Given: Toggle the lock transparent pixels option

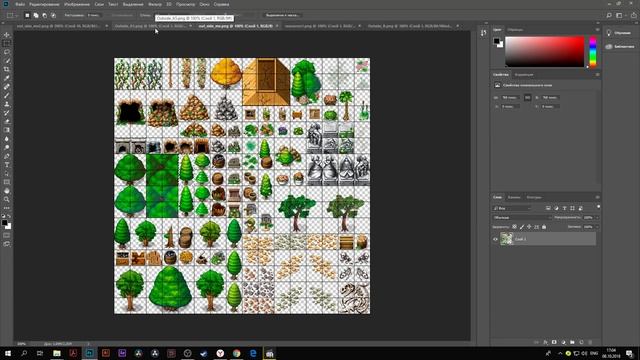Looking at the screenshot, I should [x=514, y=227].
